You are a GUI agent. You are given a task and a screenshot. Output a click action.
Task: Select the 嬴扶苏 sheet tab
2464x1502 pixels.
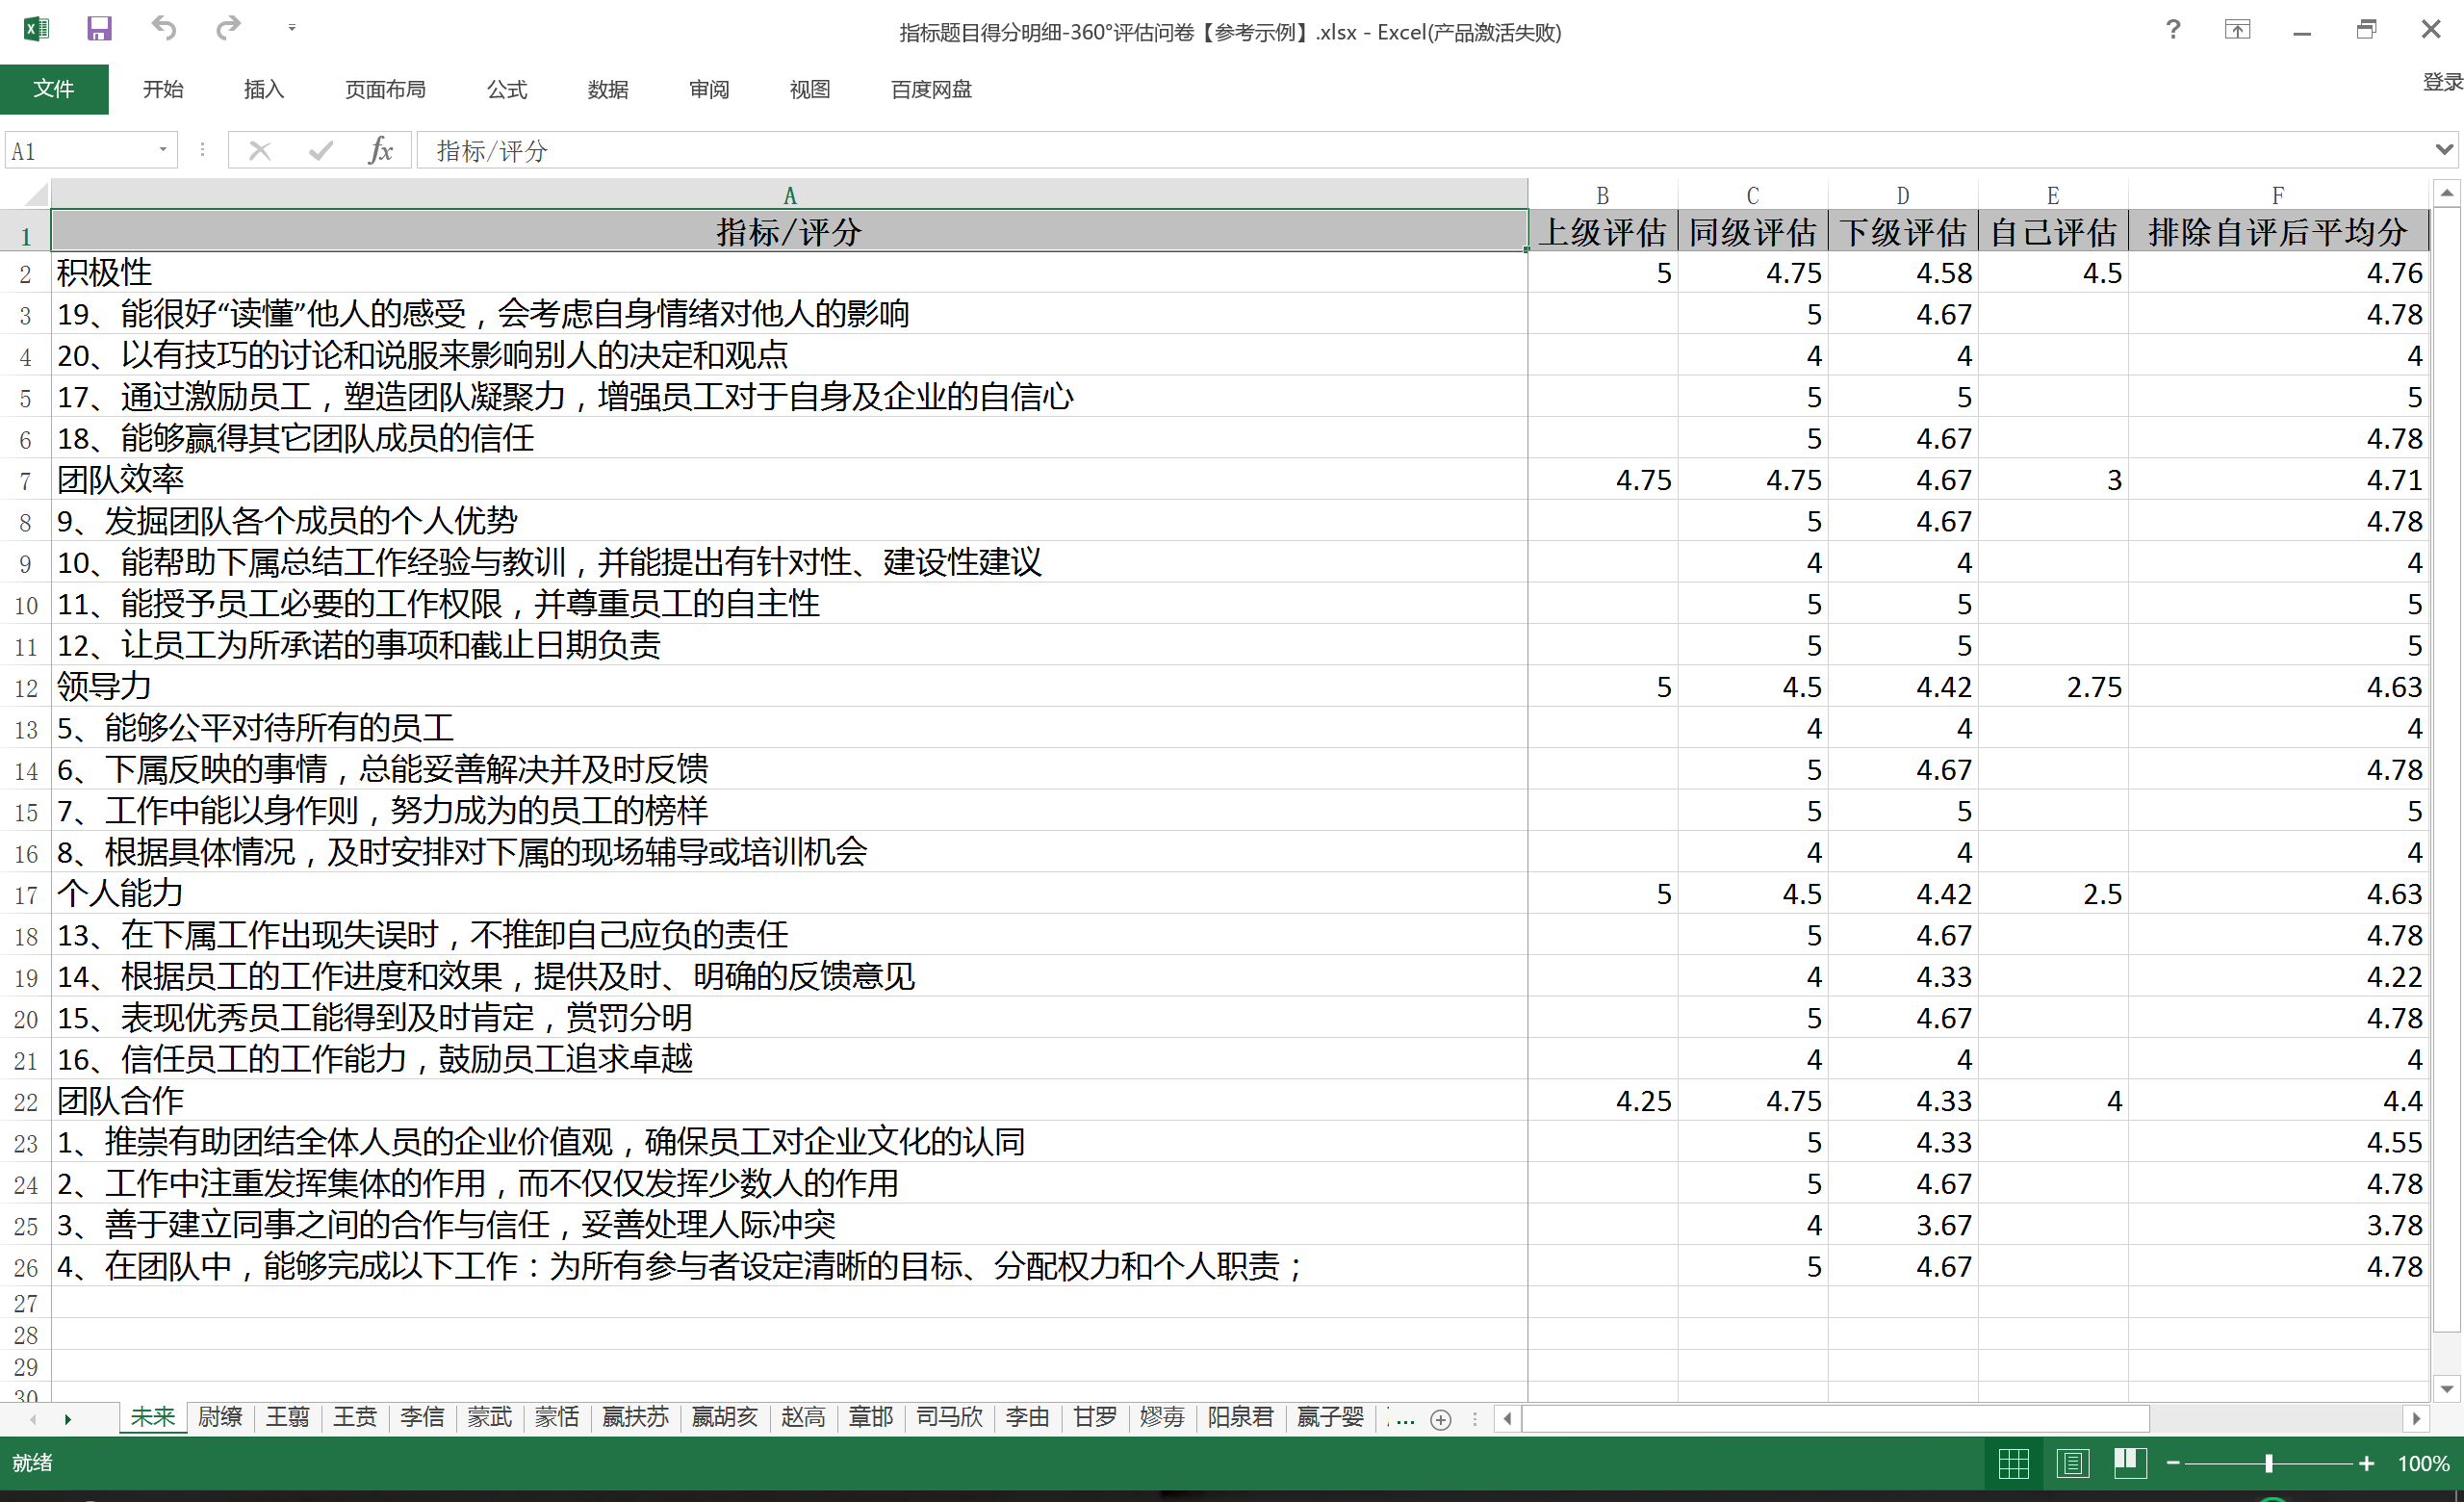[635, 1417]
